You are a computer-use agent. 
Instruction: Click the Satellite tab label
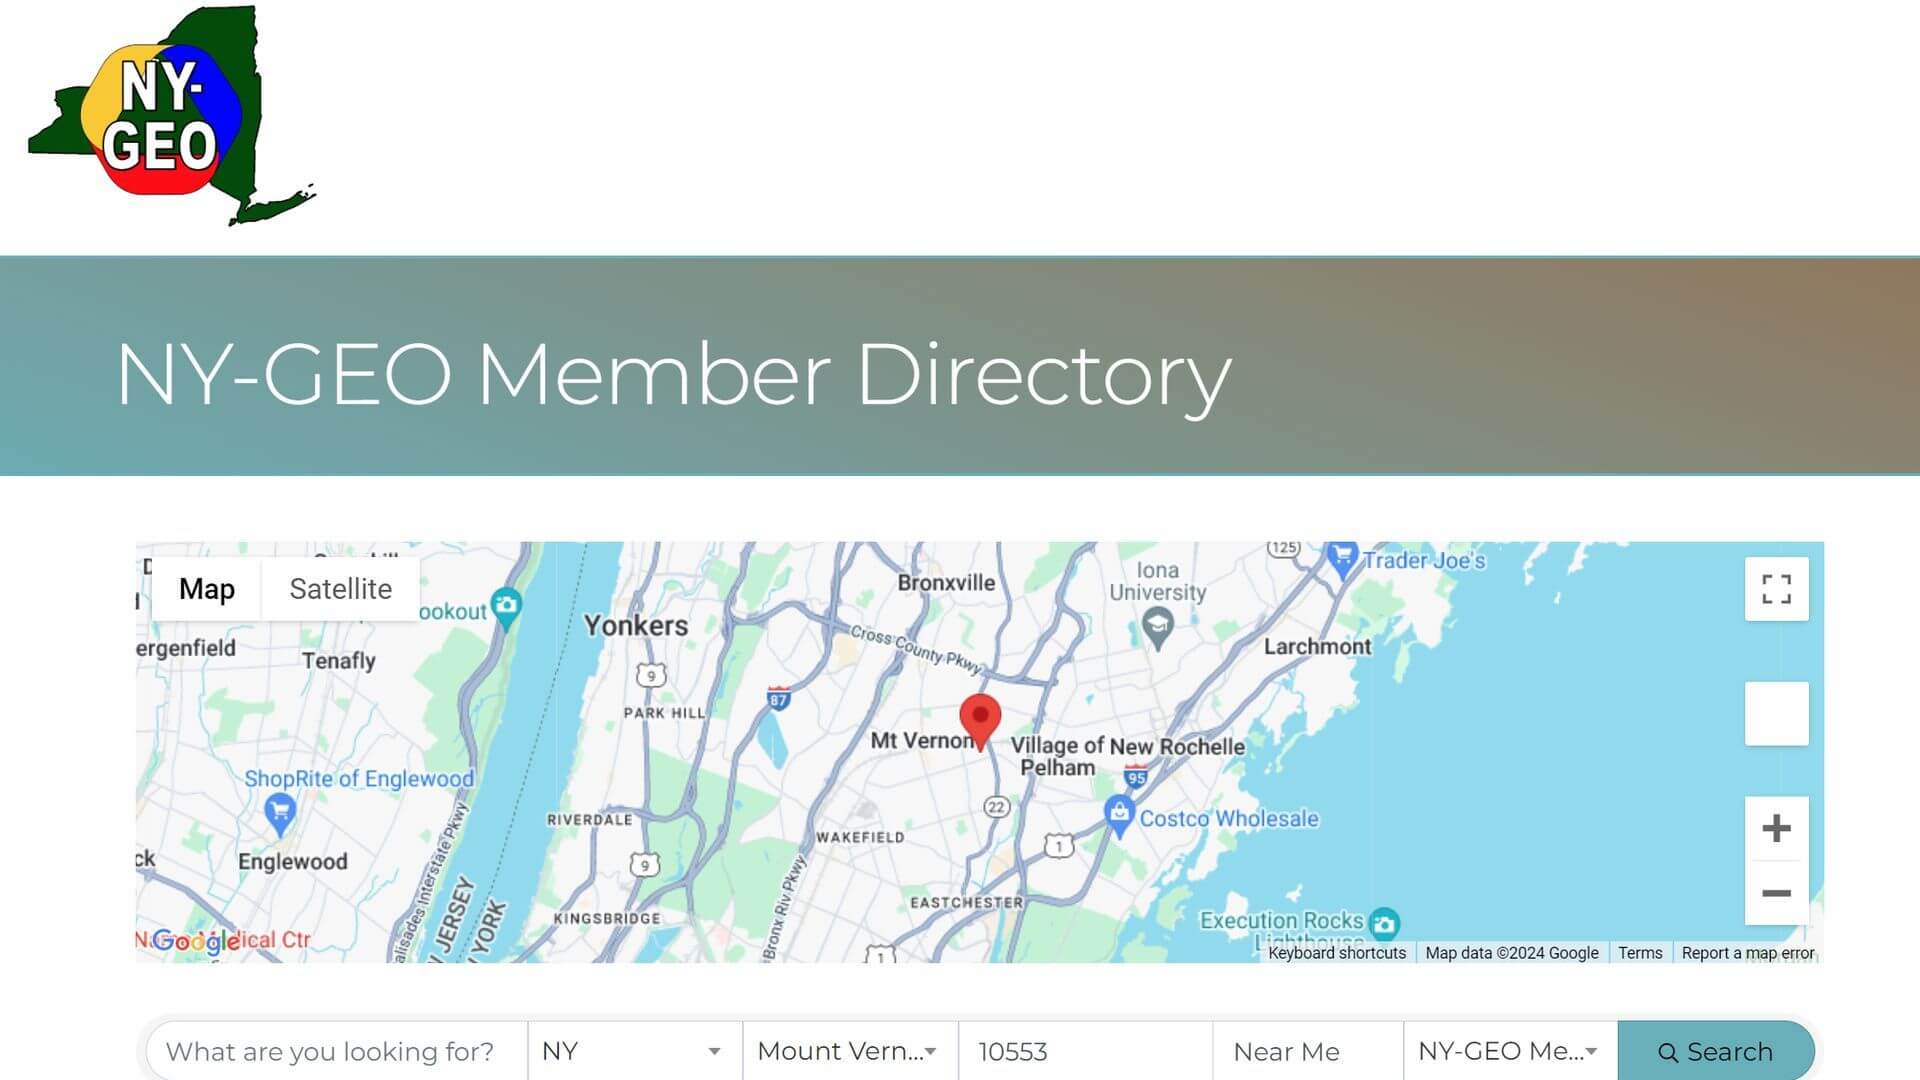[x=340, y=589]
